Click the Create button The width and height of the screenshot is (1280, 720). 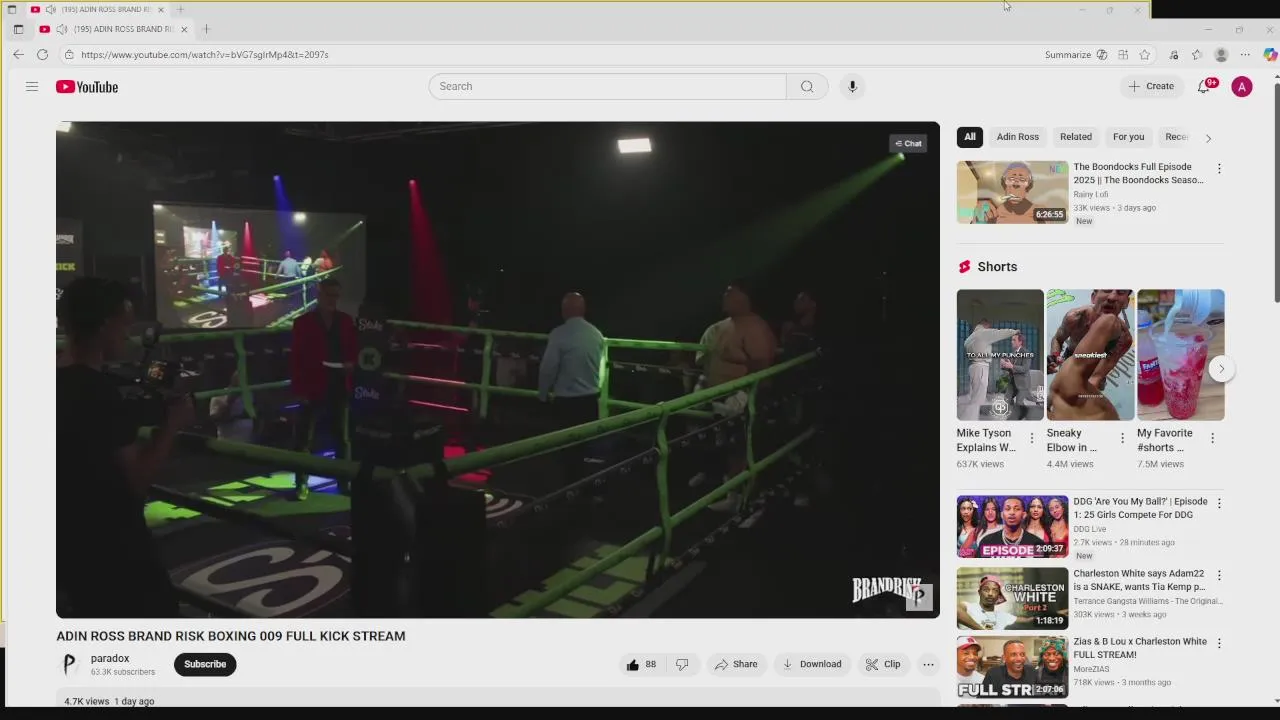[x=1151, y=87]
